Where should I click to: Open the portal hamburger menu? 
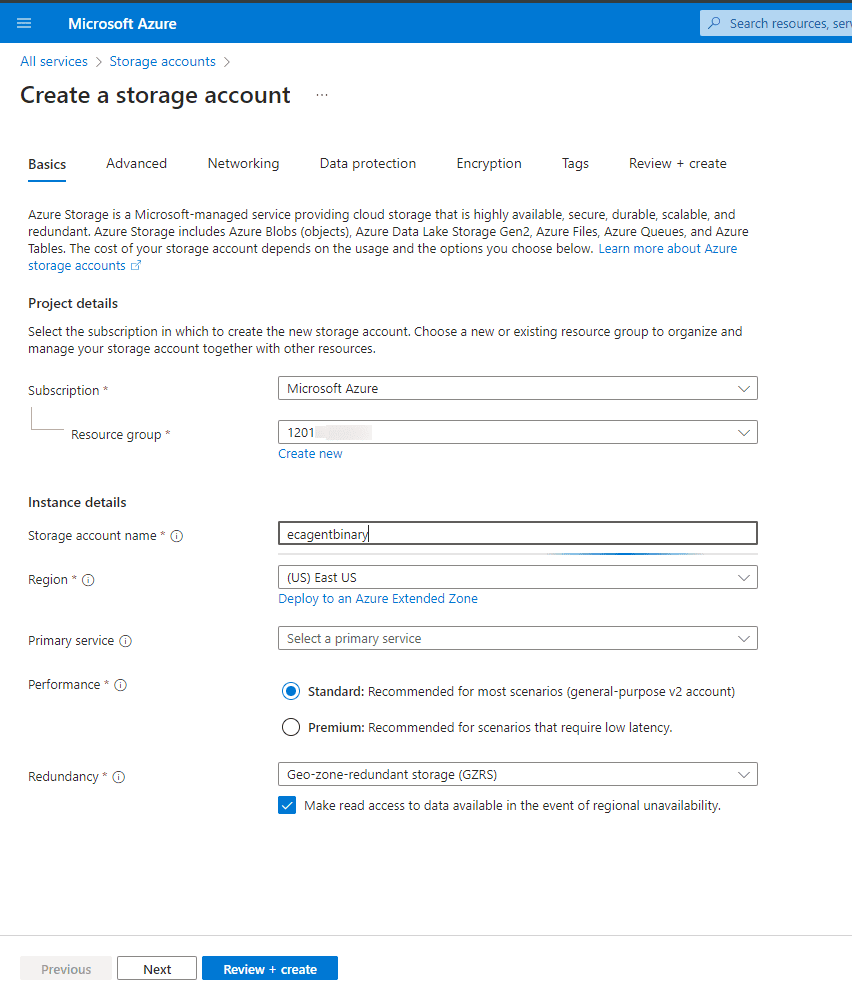pos(24,23)
